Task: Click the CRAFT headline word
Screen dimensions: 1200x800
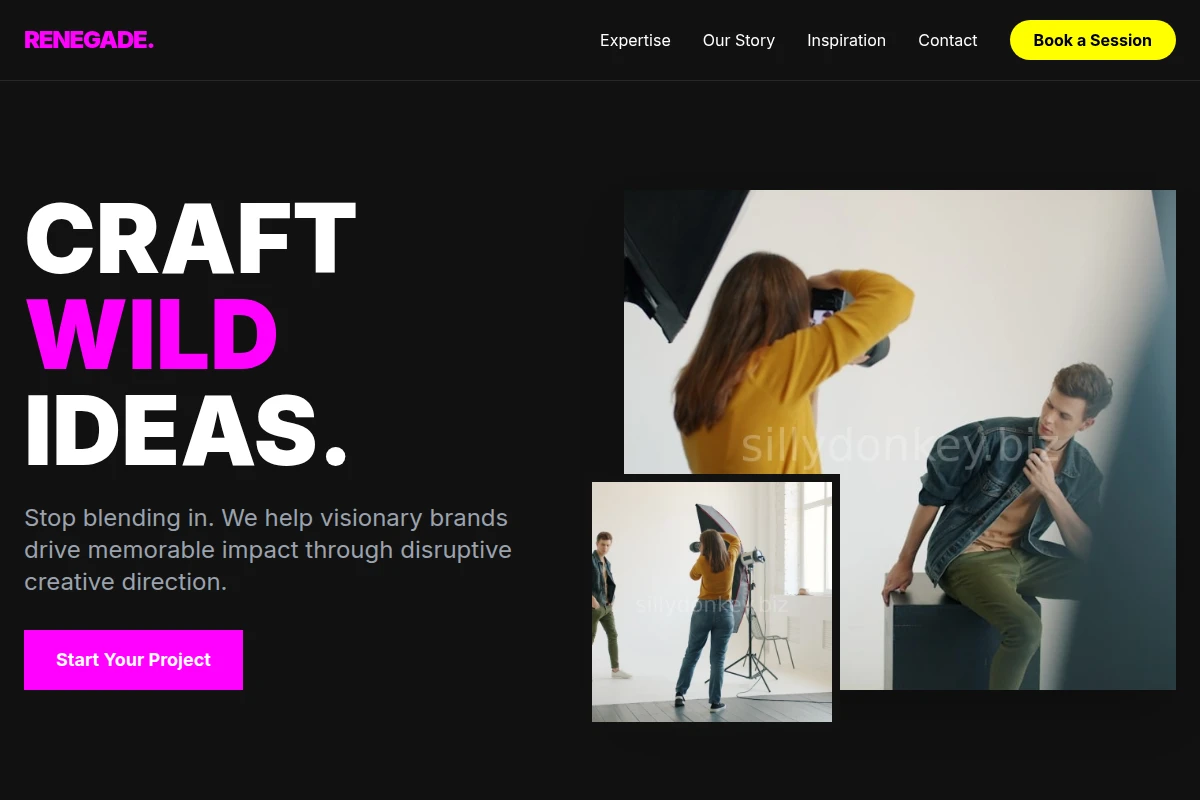Action: coord(190,239)
